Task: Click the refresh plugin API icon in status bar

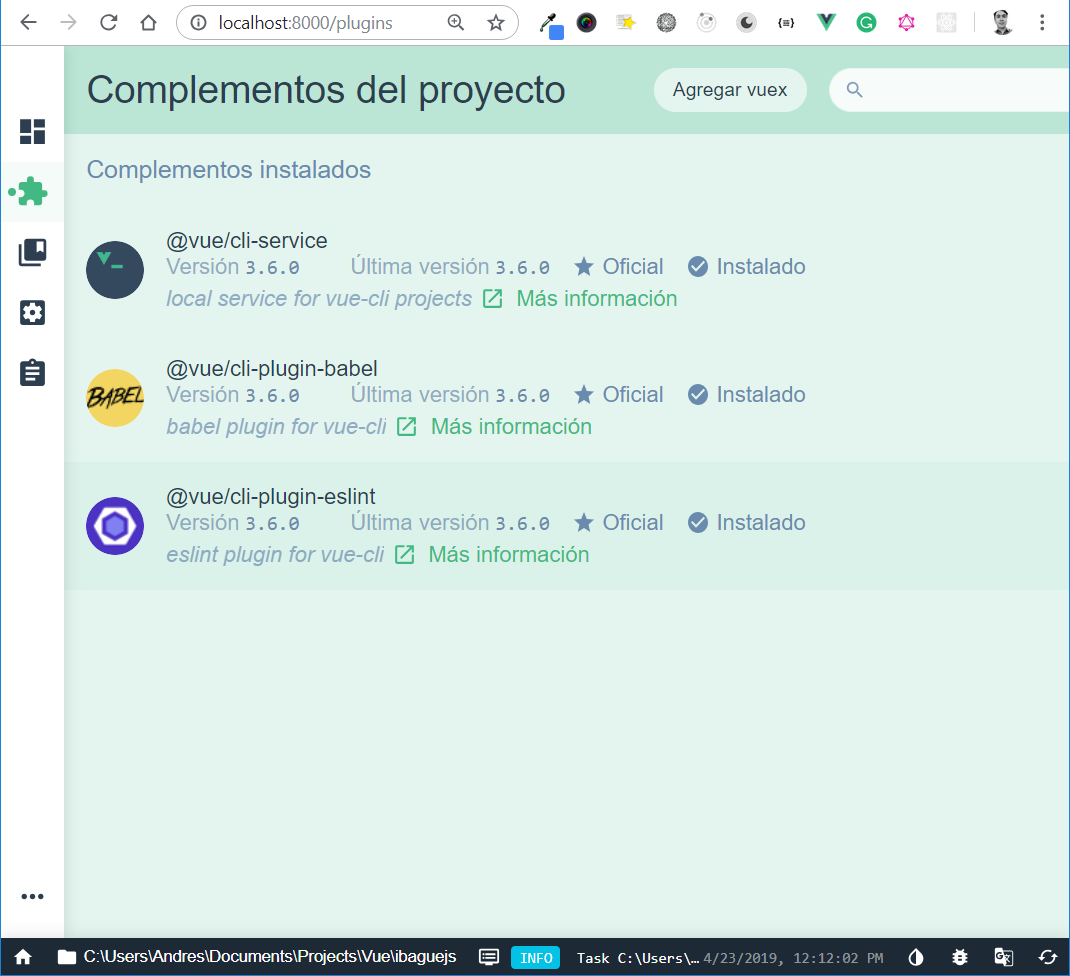Action: pyautogui.click(x=1047, y=958)
